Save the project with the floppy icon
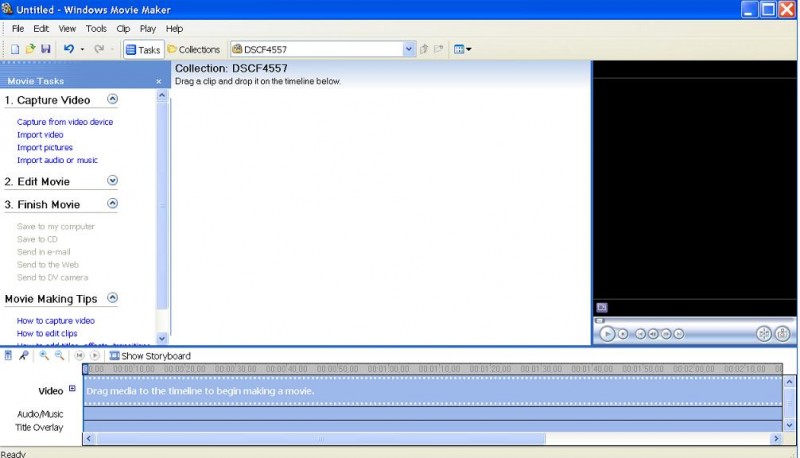This screenshot has height=458, width=800. click(45, 49)
